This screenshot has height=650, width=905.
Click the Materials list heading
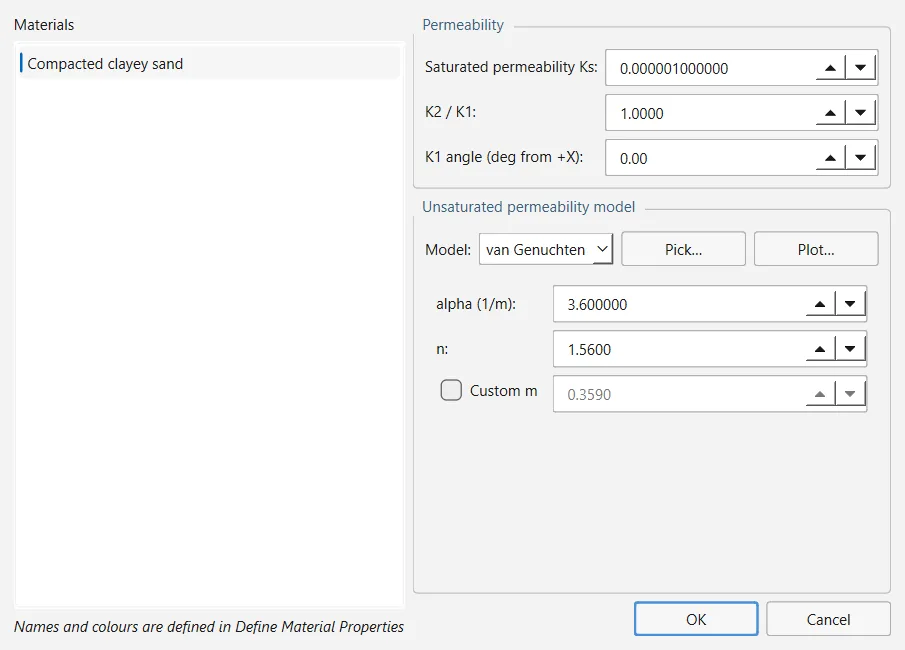[44, 25]
